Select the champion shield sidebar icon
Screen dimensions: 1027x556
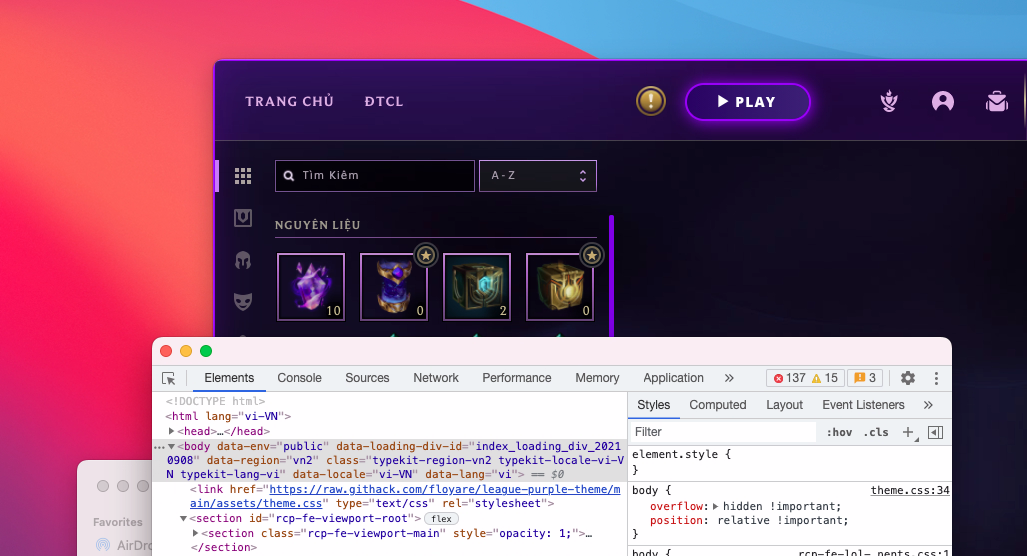click(243, 217)
